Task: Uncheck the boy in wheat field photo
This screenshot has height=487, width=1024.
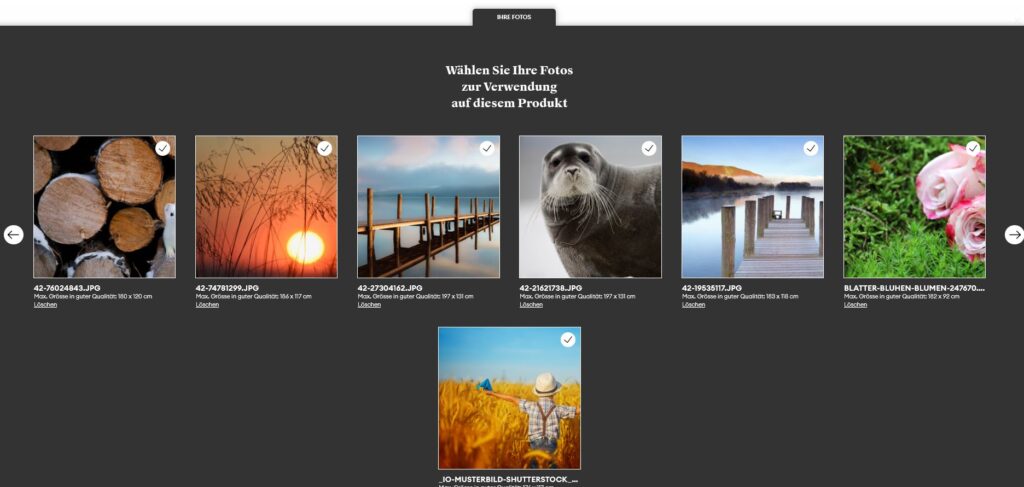Action: (568, 340)
